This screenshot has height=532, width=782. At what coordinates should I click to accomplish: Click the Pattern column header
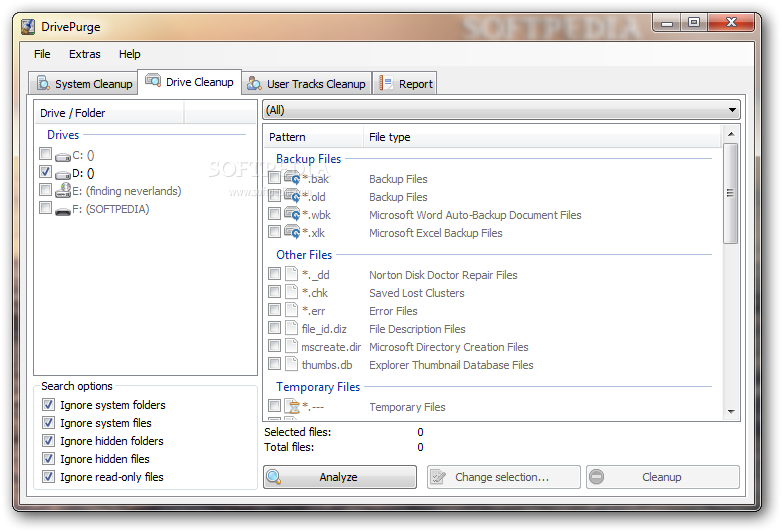tap(314, 137)
